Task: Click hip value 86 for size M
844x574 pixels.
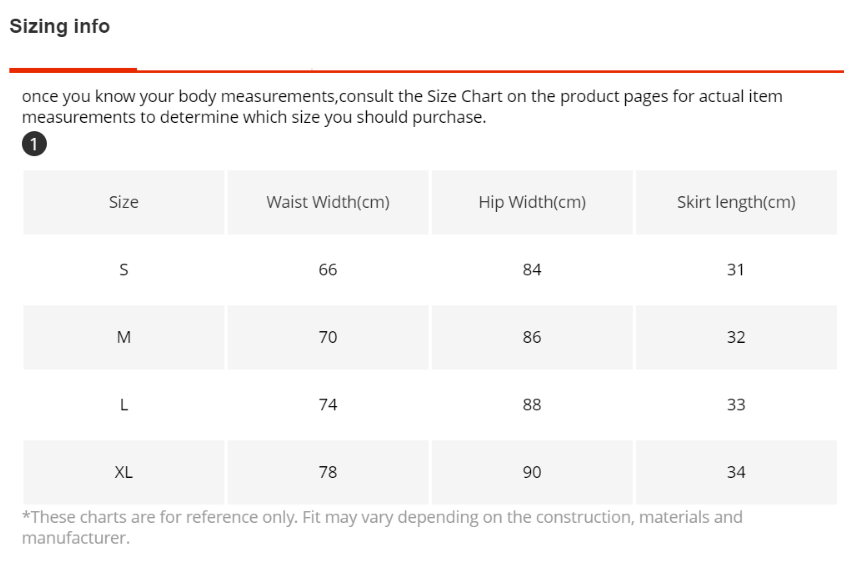Action: (x=532, y=337)
